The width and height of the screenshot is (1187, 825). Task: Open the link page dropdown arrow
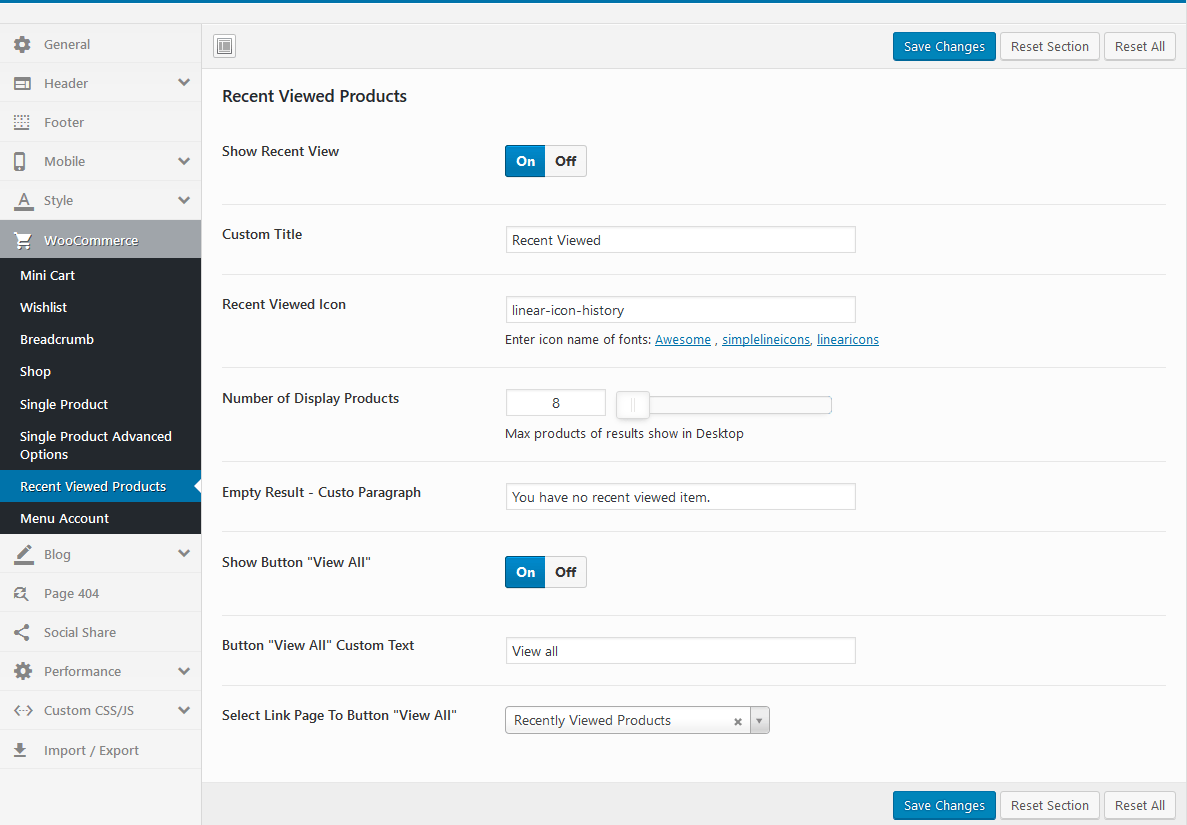pyautogui.click(x=759, y=721)
